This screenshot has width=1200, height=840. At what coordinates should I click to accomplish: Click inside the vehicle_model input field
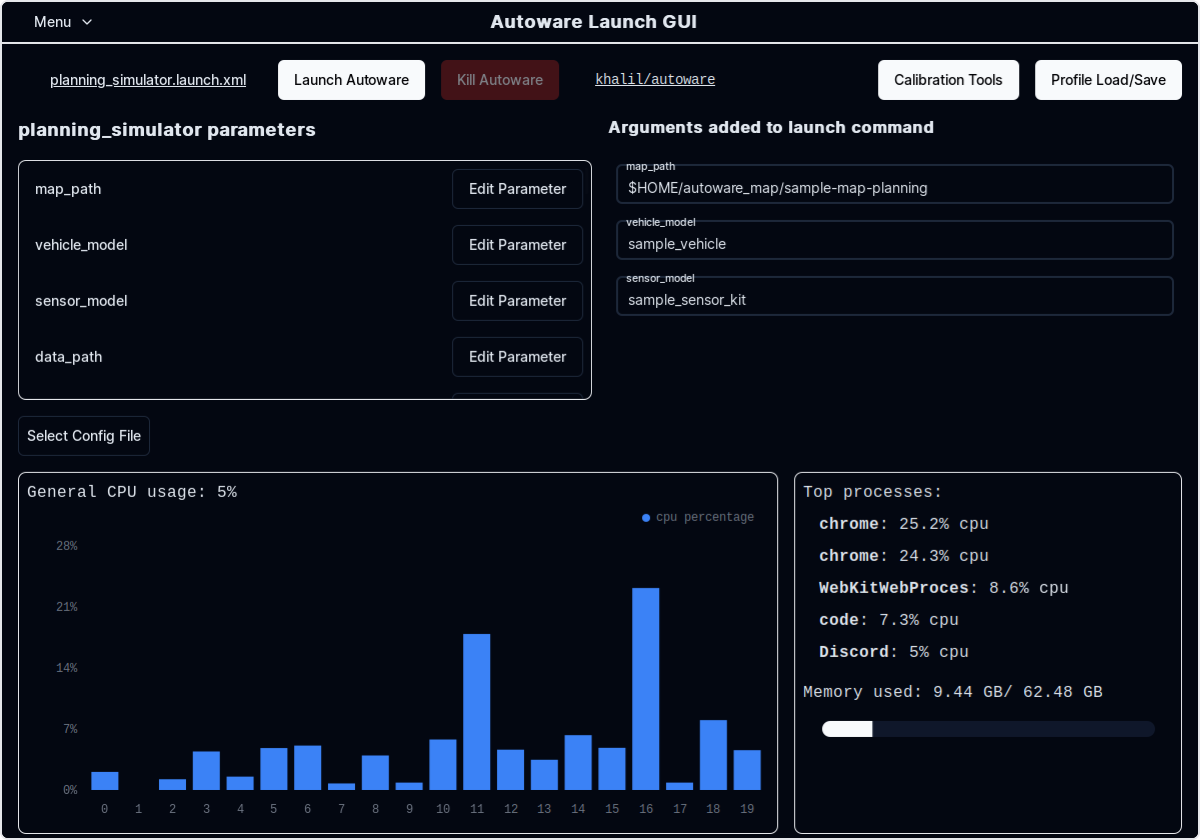pos(895,241)
